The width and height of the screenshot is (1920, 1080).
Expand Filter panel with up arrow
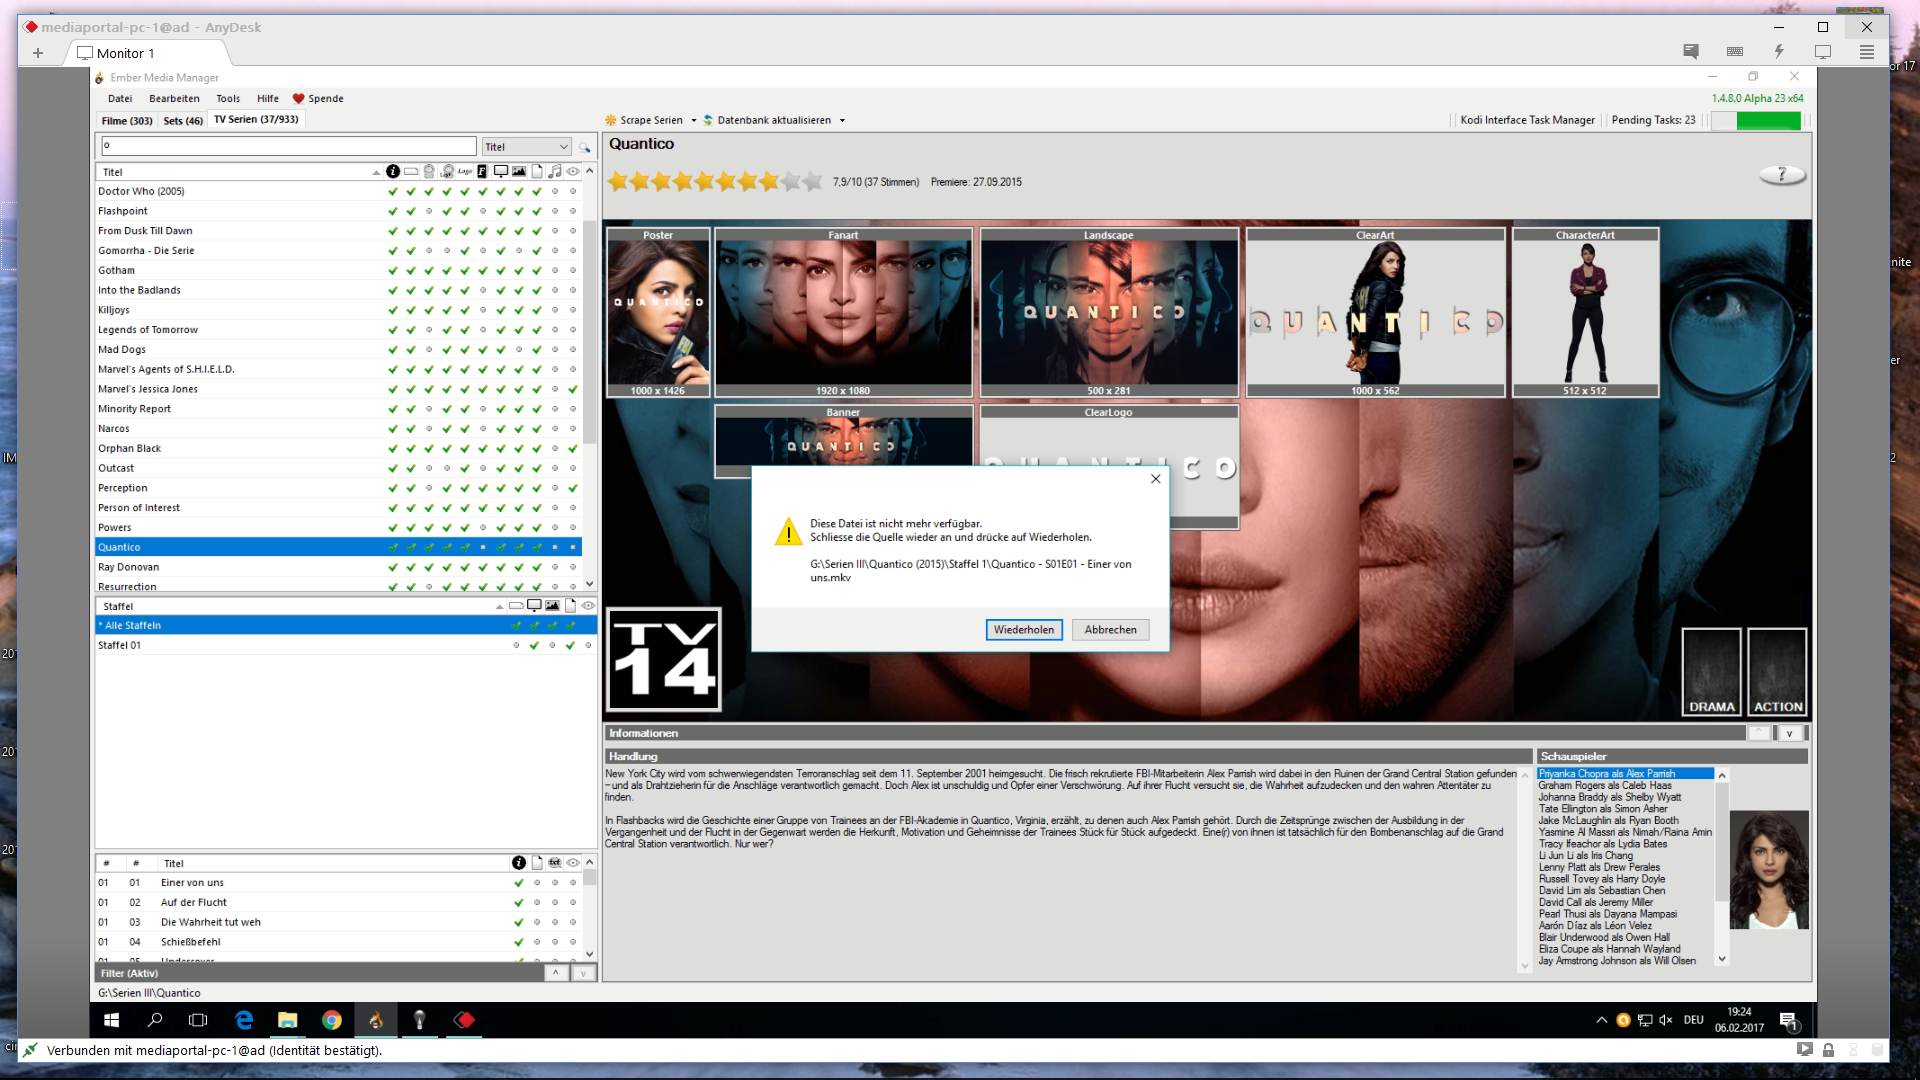(x=556, y=973)
